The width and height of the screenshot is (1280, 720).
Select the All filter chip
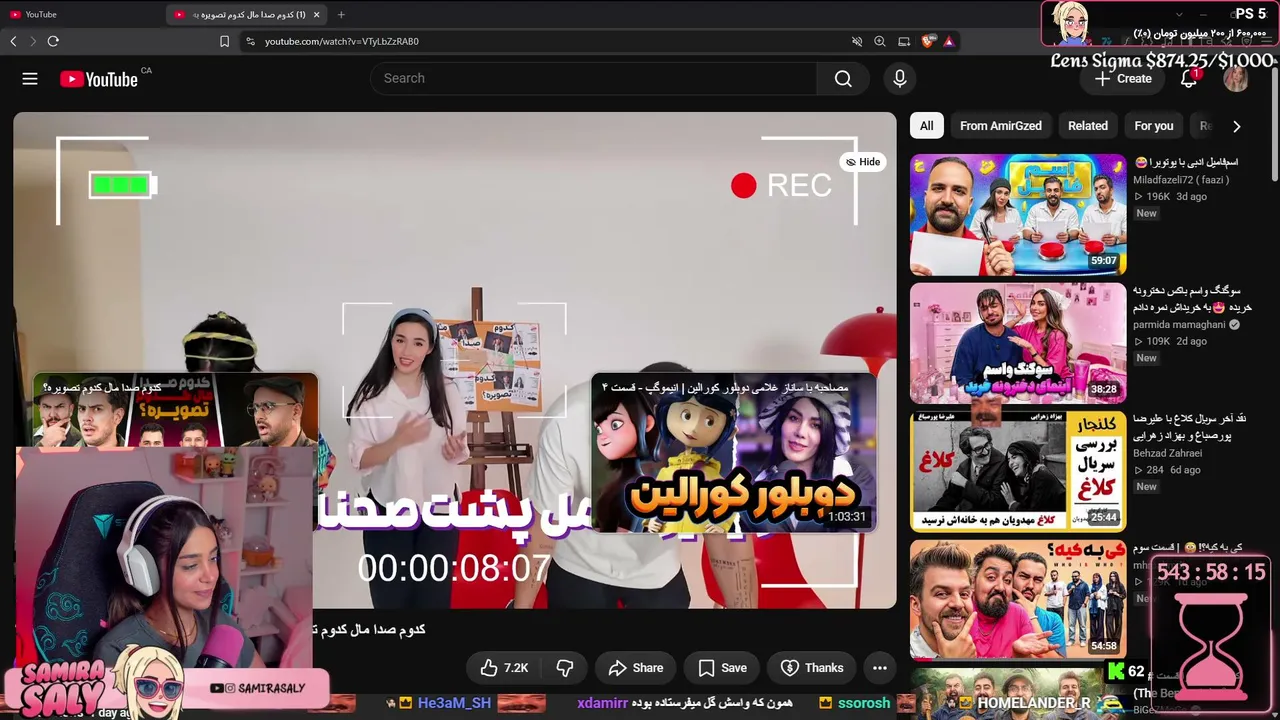point(927,126)
